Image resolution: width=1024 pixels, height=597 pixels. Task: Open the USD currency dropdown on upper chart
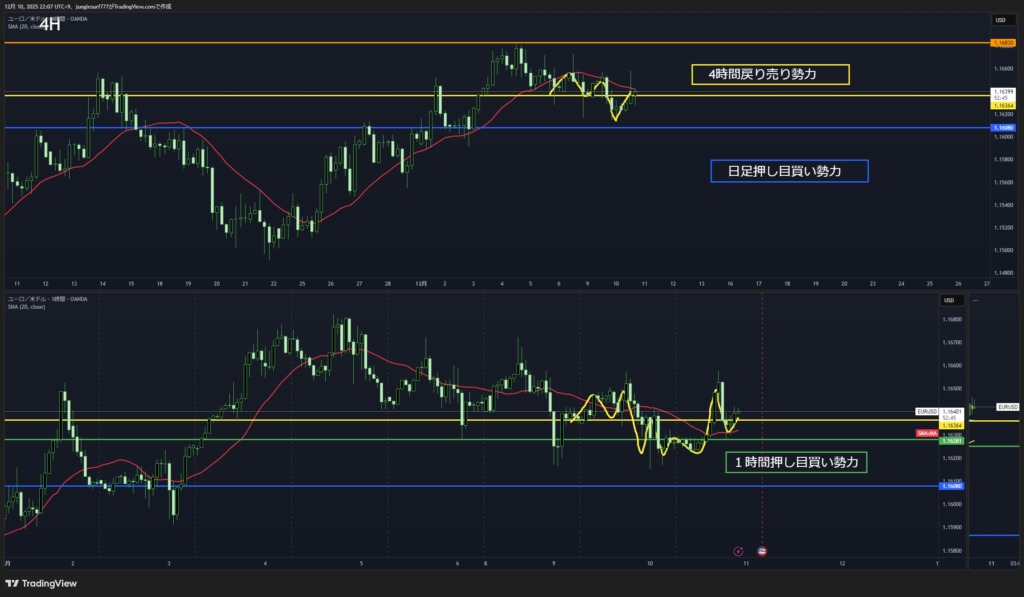[1000, 20]
